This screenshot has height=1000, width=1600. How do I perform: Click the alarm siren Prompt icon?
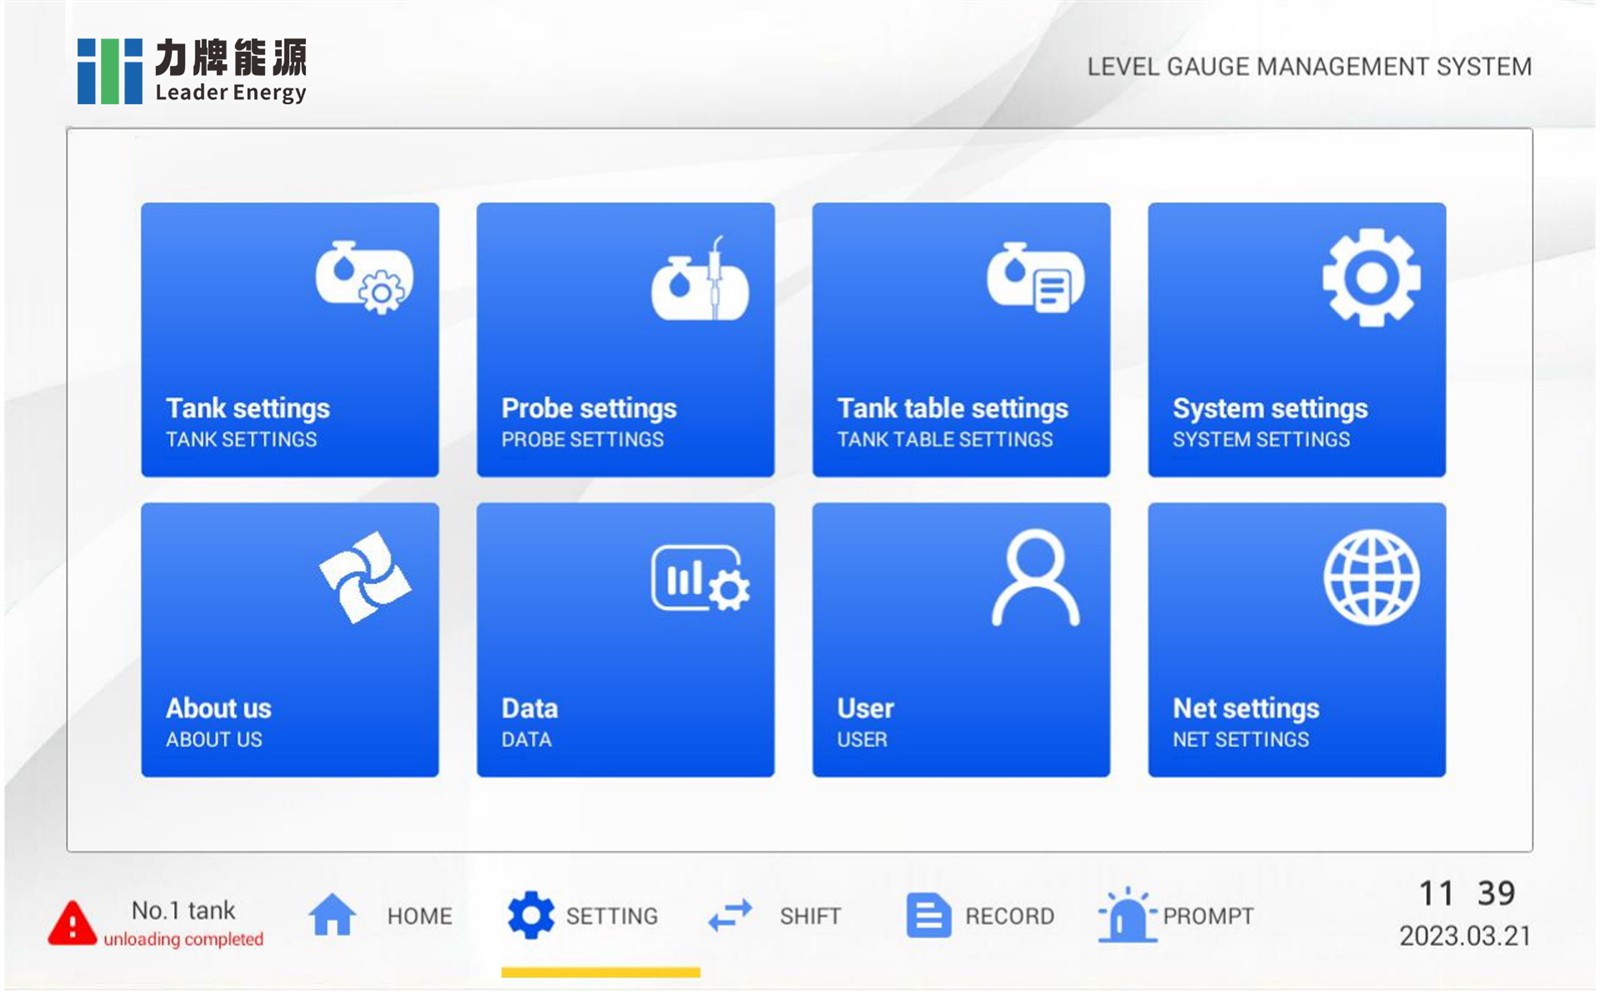(x=1126, y=915)
